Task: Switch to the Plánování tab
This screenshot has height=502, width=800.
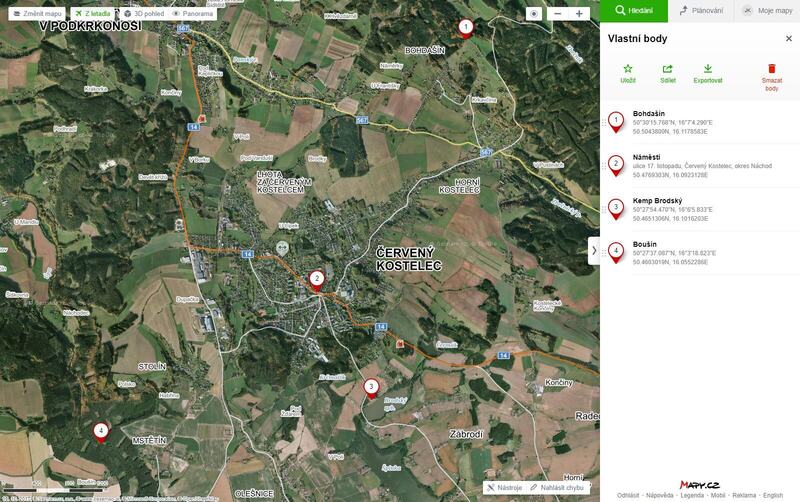Action: pos(700,10)
